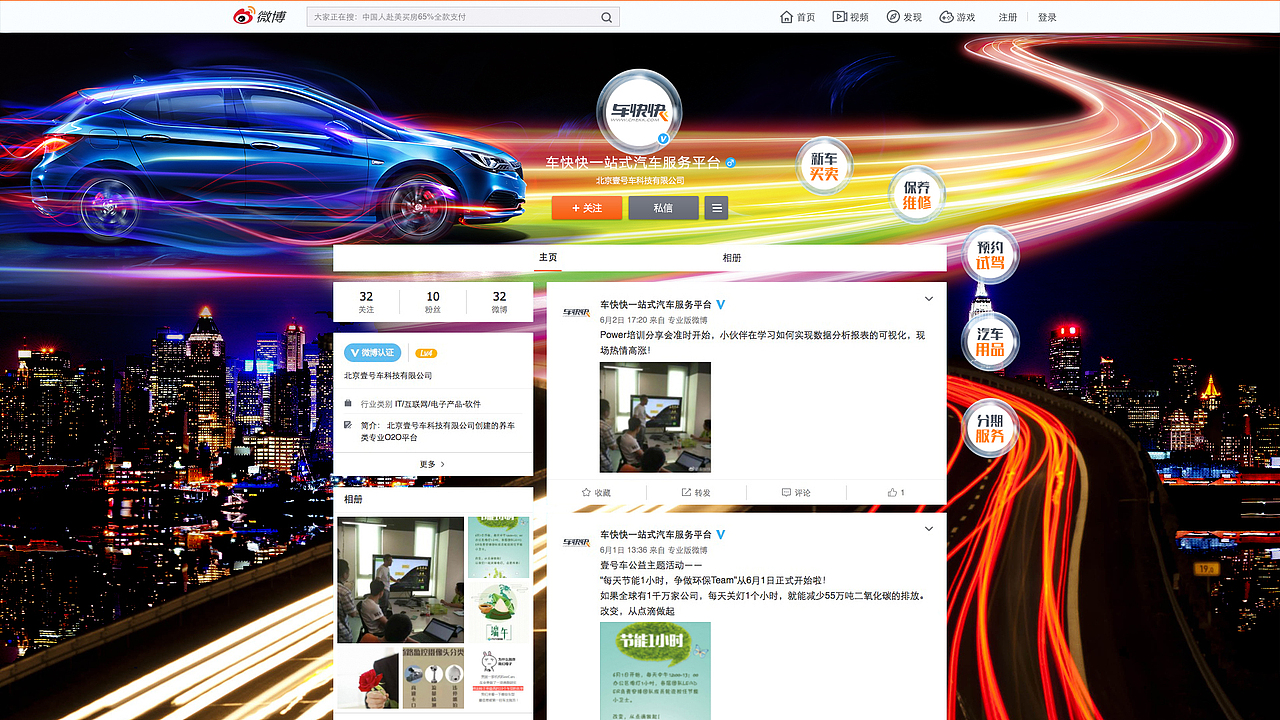Image resolution: width=1280 pixels, height=720 pixels.
Task: Expand the June 2 post dropdown arrow
Action: tap(928, 299)
